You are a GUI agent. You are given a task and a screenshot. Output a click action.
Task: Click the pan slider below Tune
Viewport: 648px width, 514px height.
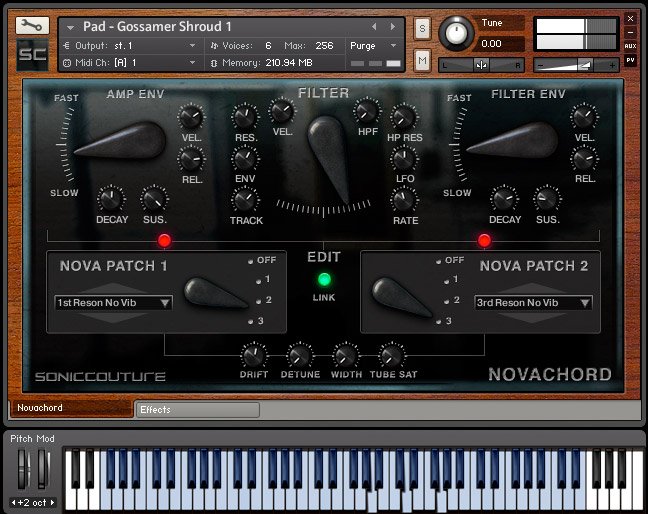point(482,64)
